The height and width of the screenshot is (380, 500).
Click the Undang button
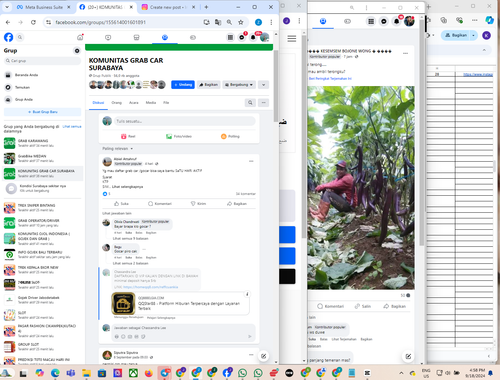click(x=183, y=85)
